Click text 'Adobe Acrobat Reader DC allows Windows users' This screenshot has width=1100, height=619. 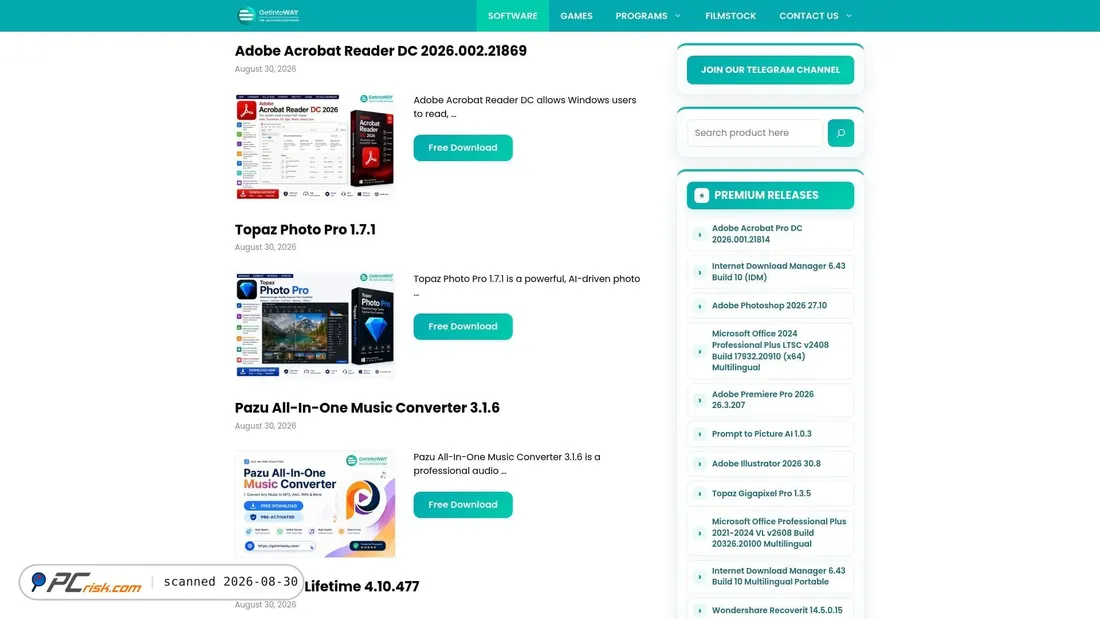point(525,100)
